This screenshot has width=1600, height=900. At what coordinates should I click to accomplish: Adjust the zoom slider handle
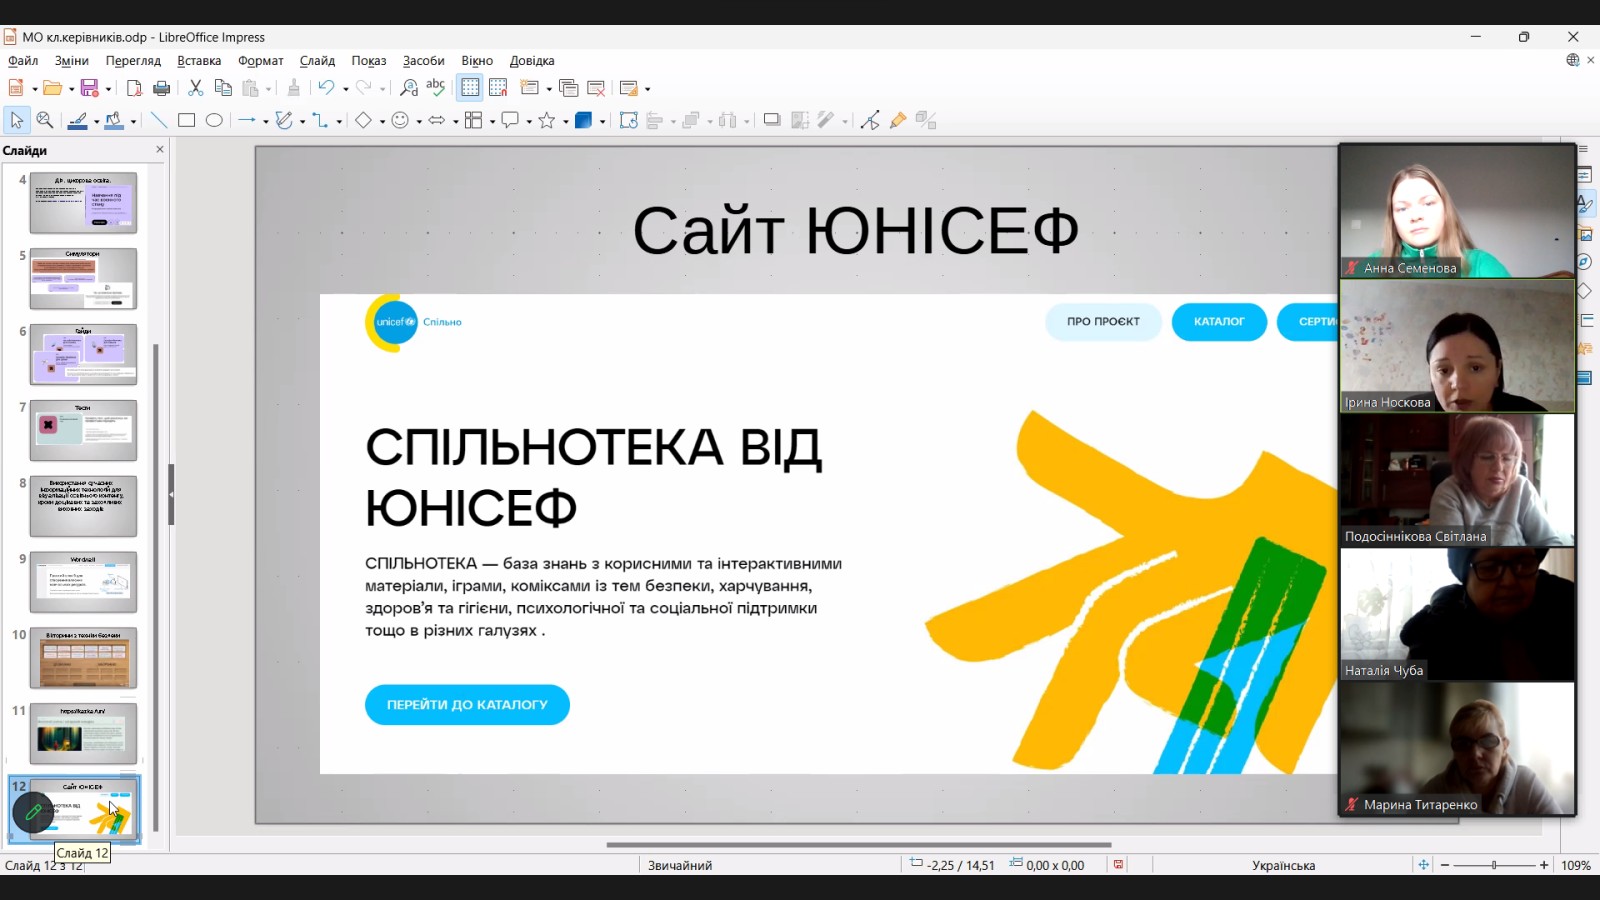tap(1494, 865)
